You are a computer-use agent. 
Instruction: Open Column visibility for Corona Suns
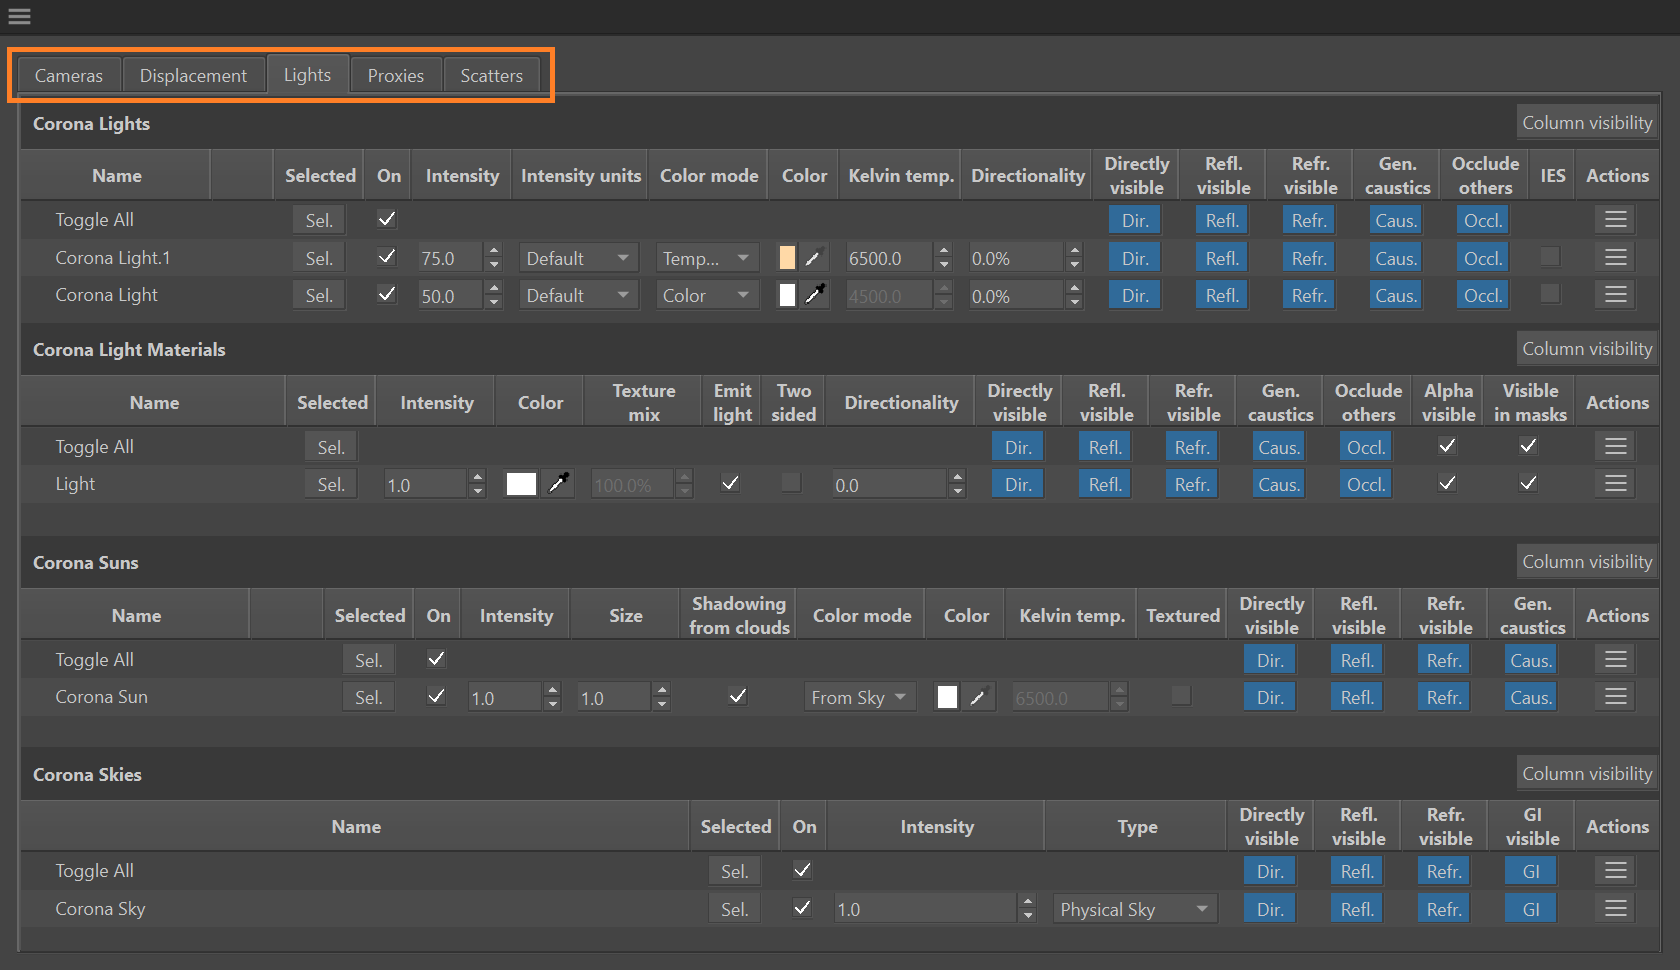point(1587,562)
